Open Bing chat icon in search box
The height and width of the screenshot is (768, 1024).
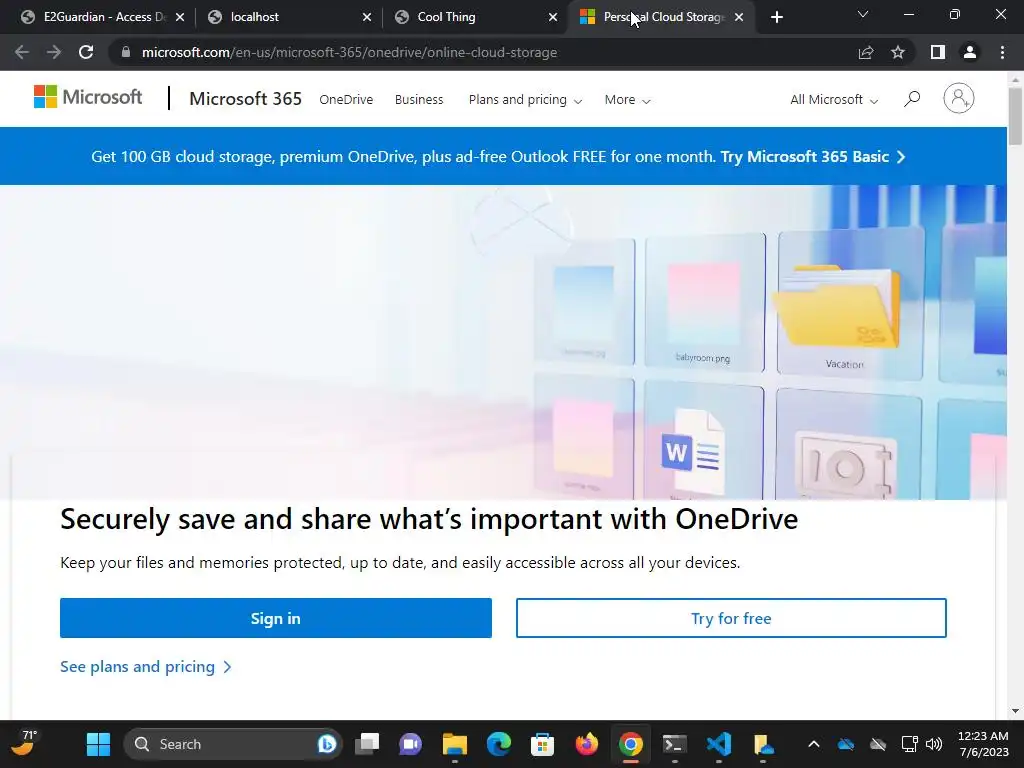327,744
